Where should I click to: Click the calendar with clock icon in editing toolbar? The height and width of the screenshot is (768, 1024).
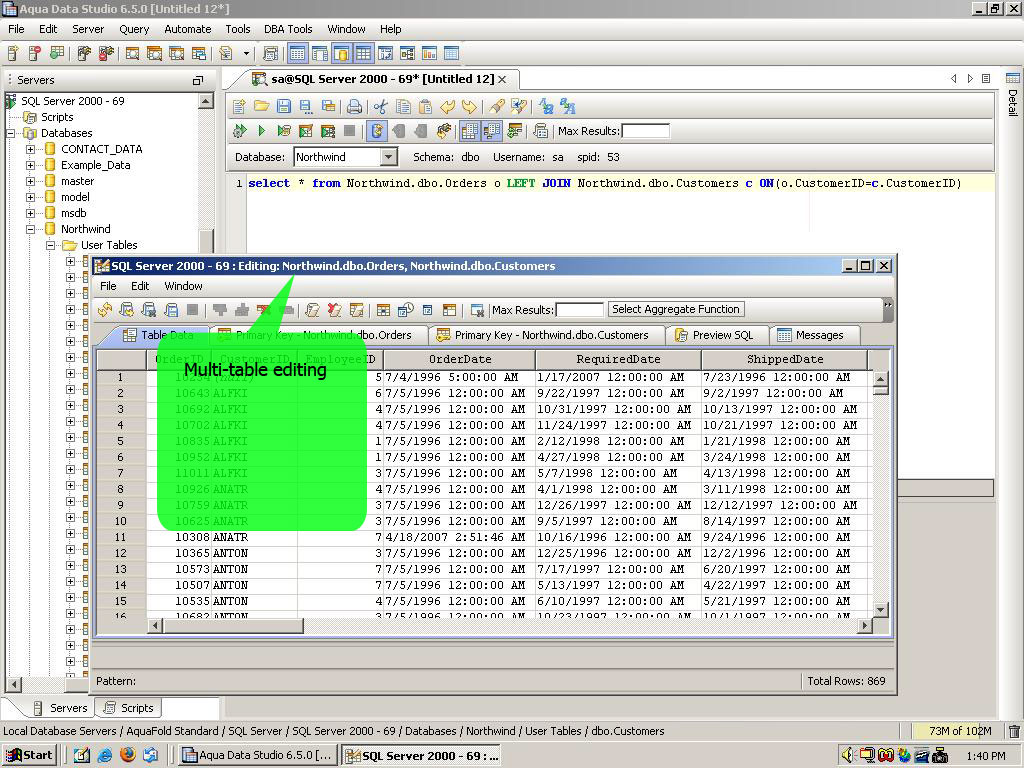tap(406, 310)
